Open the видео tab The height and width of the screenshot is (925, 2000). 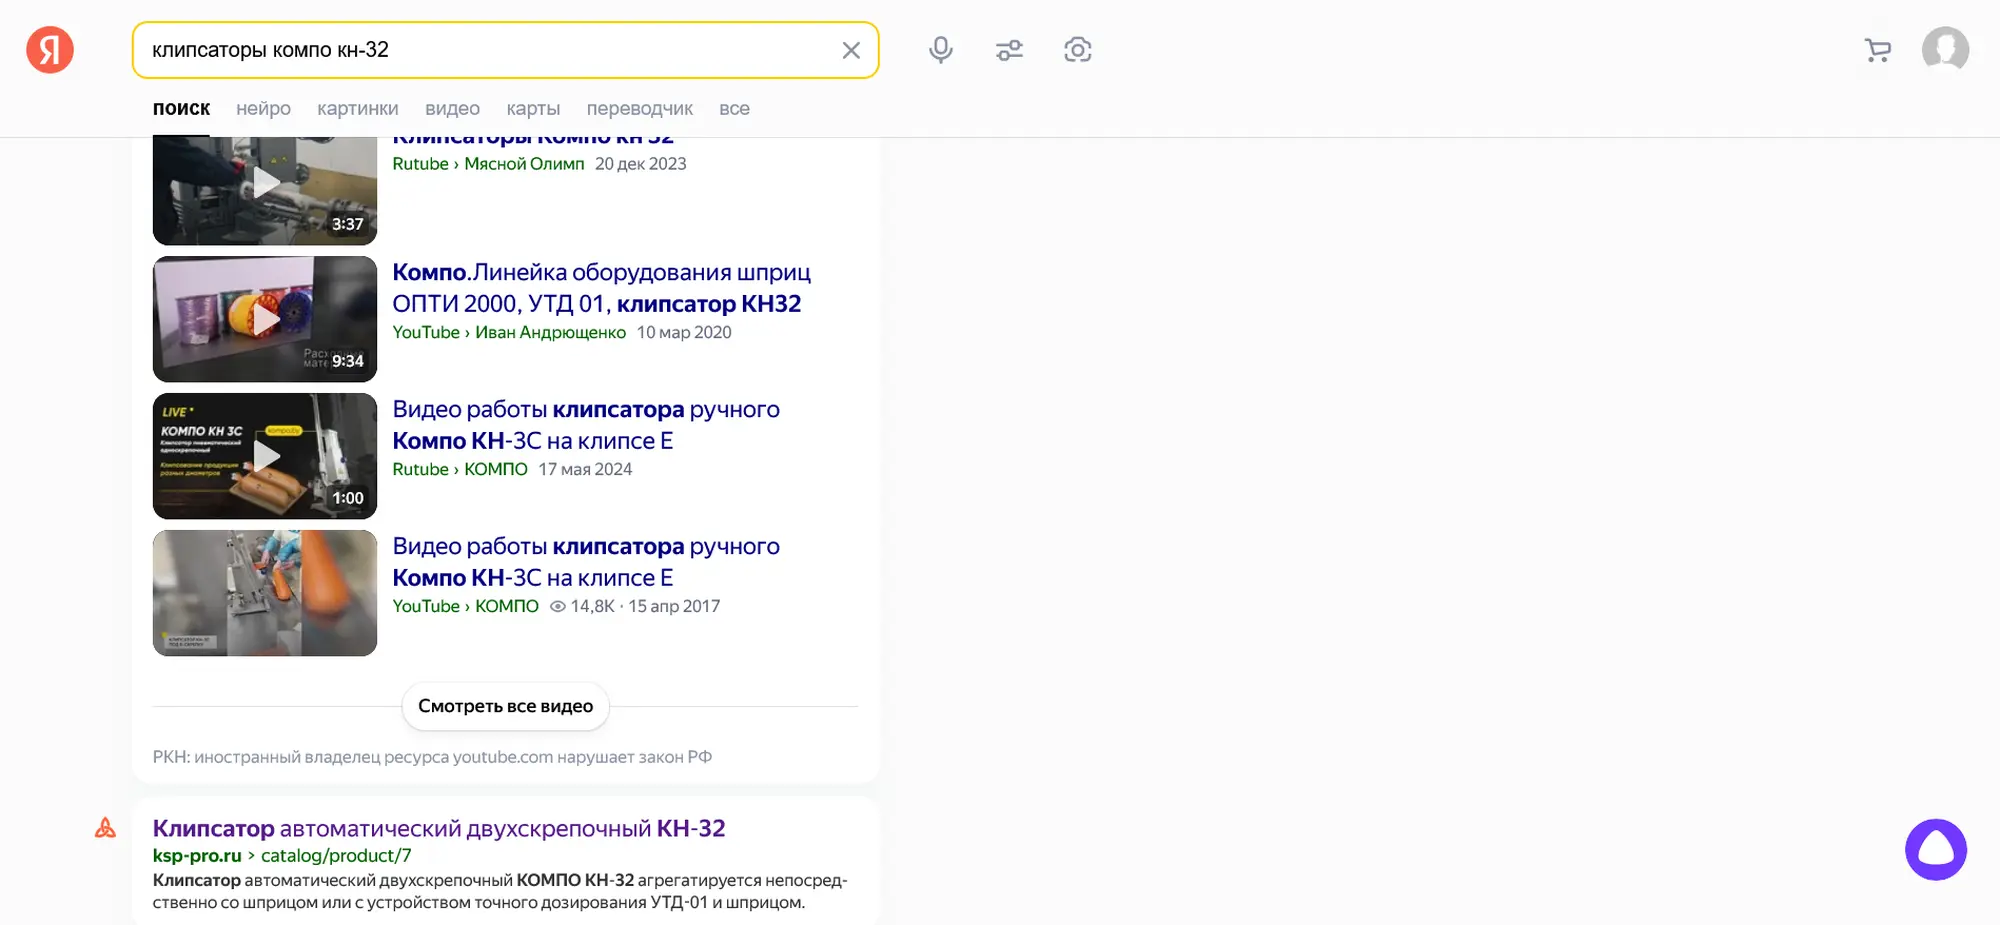point(452,109)
